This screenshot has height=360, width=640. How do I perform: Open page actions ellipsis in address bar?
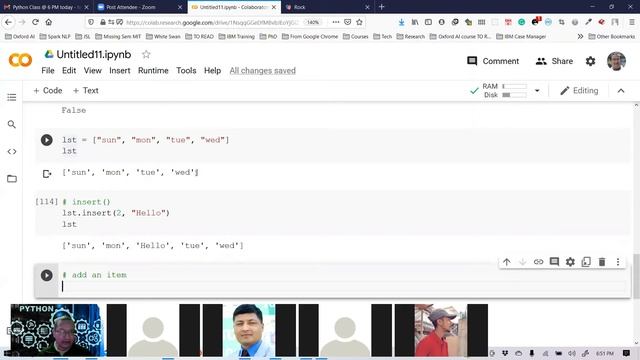[x=336, y=22]
